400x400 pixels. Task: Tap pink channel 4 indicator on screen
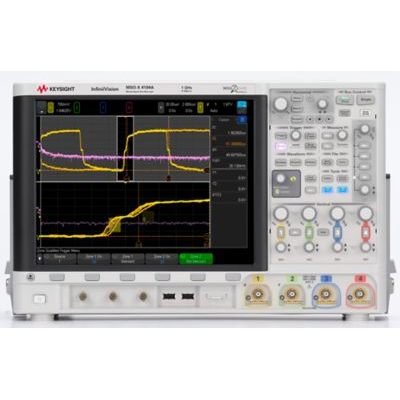(x=129, y=107)
